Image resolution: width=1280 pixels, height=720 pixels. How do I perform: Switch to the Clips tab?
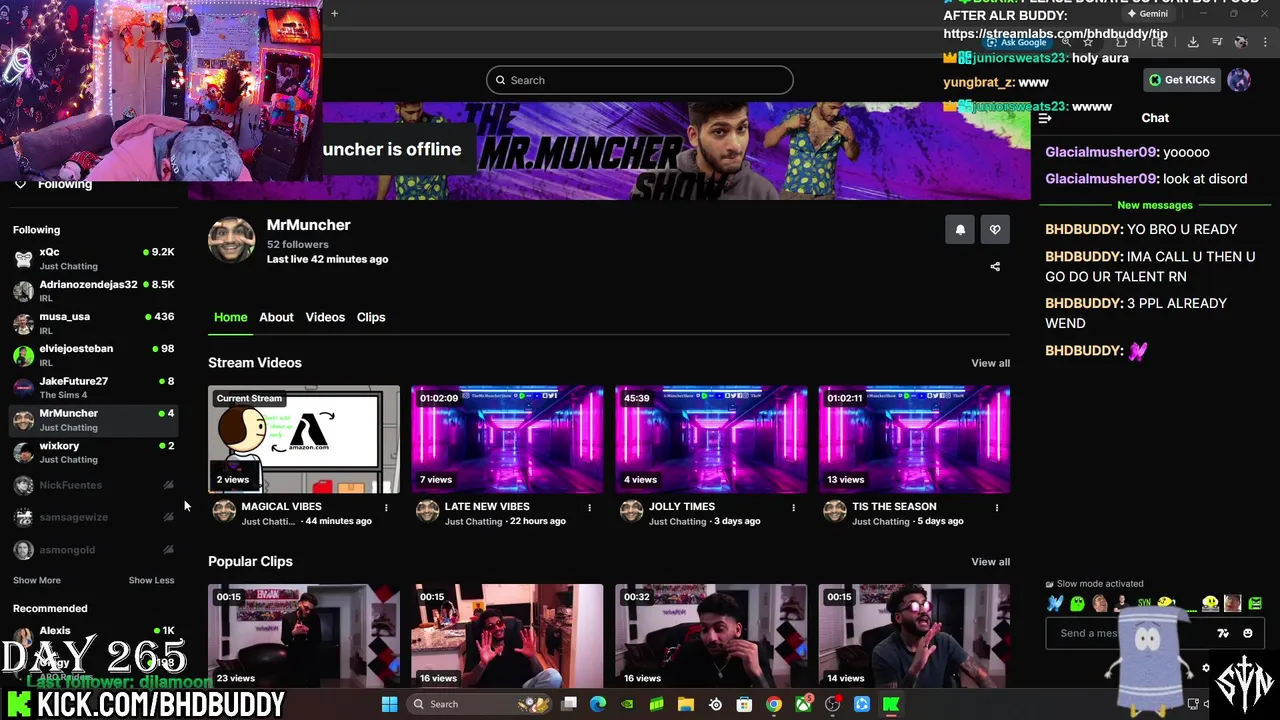point(371,317)
